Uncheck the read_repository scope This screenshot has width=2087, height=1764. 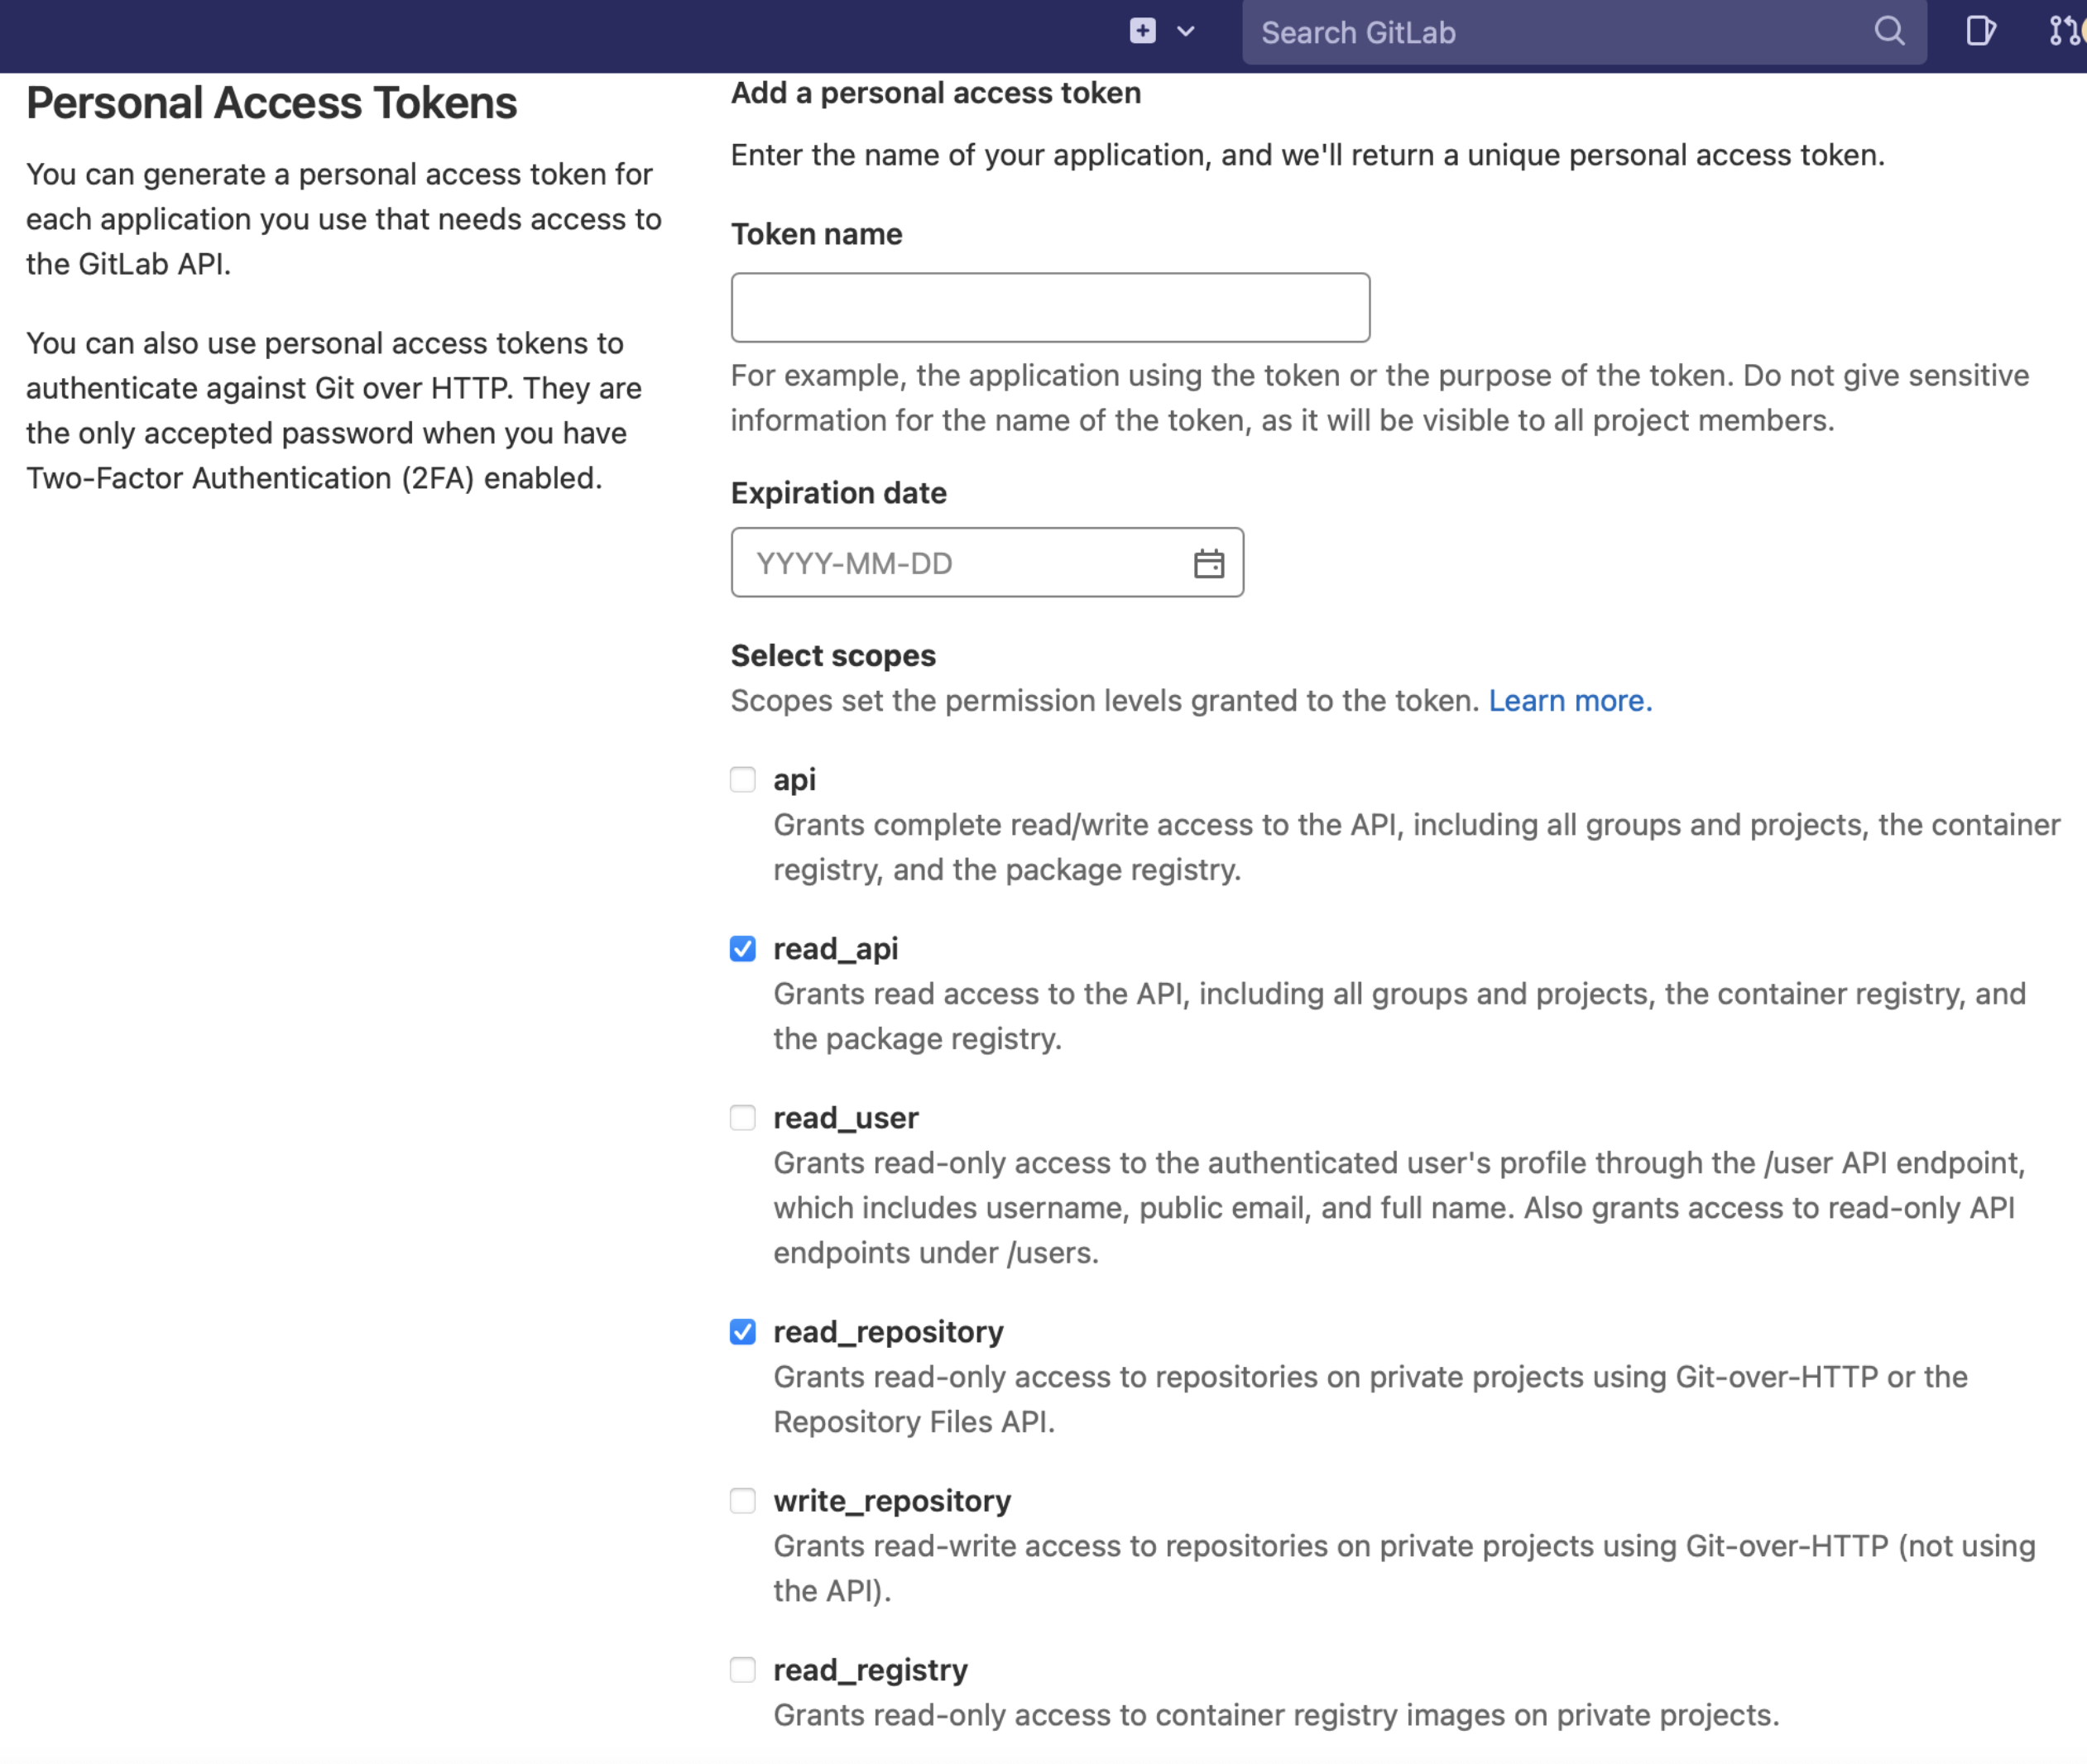click(742, 1331)
